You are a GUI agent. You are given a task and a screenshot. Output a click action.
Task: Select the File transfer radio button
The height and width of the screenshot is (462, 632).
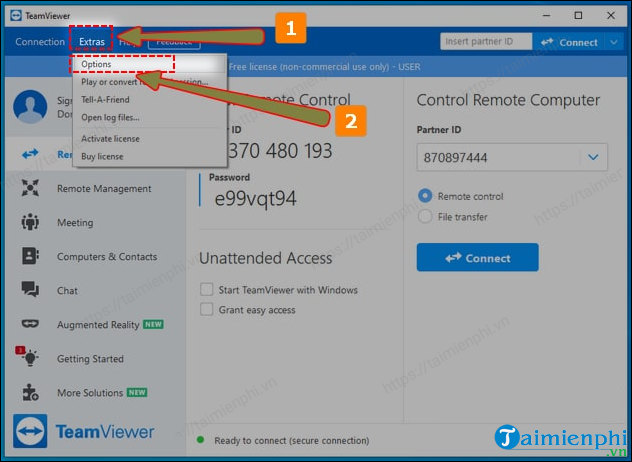tap(425, 216)
